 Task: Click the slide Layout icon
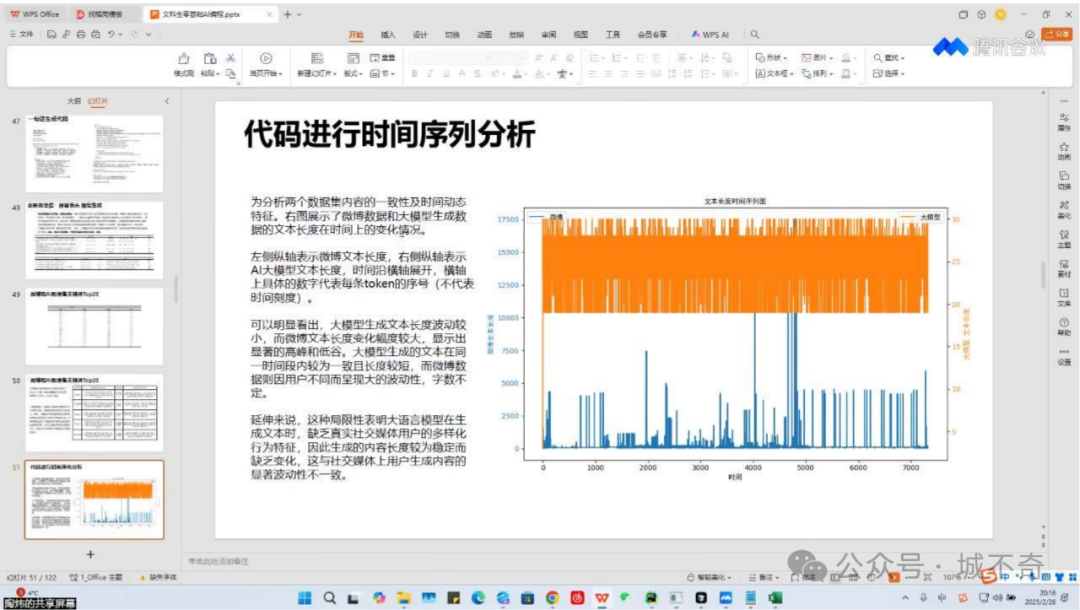pos(353,59)
